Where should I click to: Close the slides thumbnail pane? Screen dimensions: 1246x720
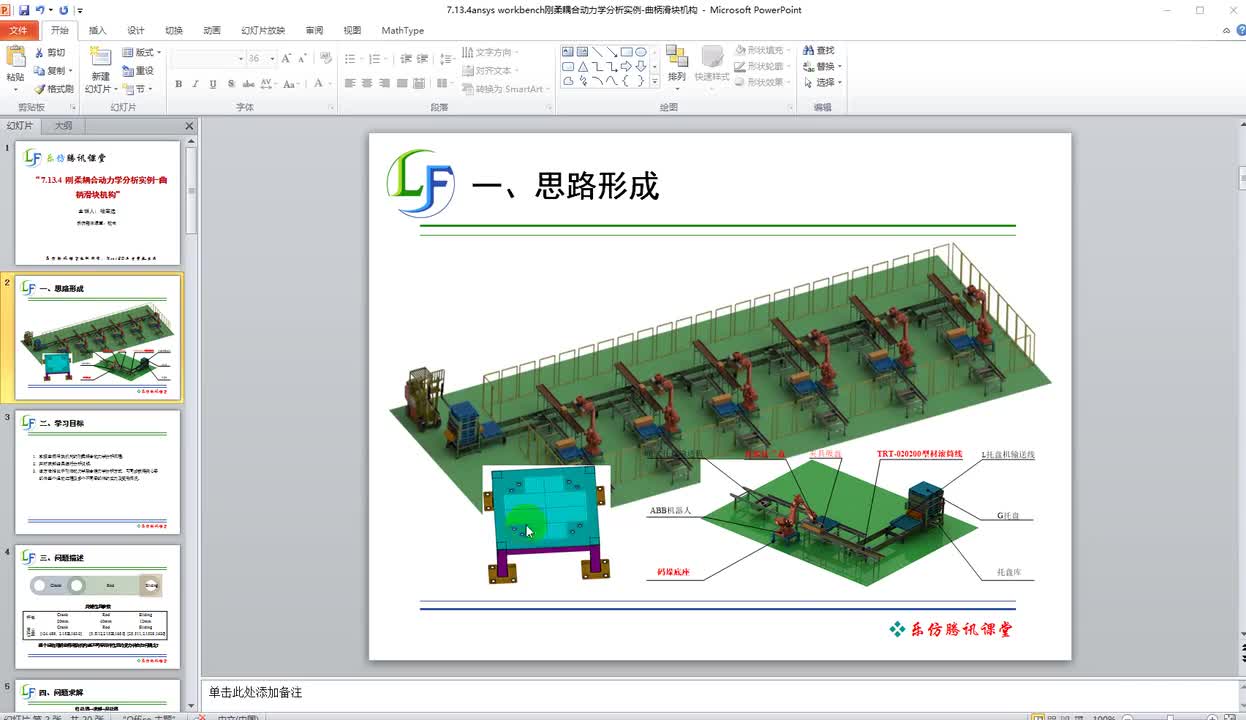[x=189, y=126]
